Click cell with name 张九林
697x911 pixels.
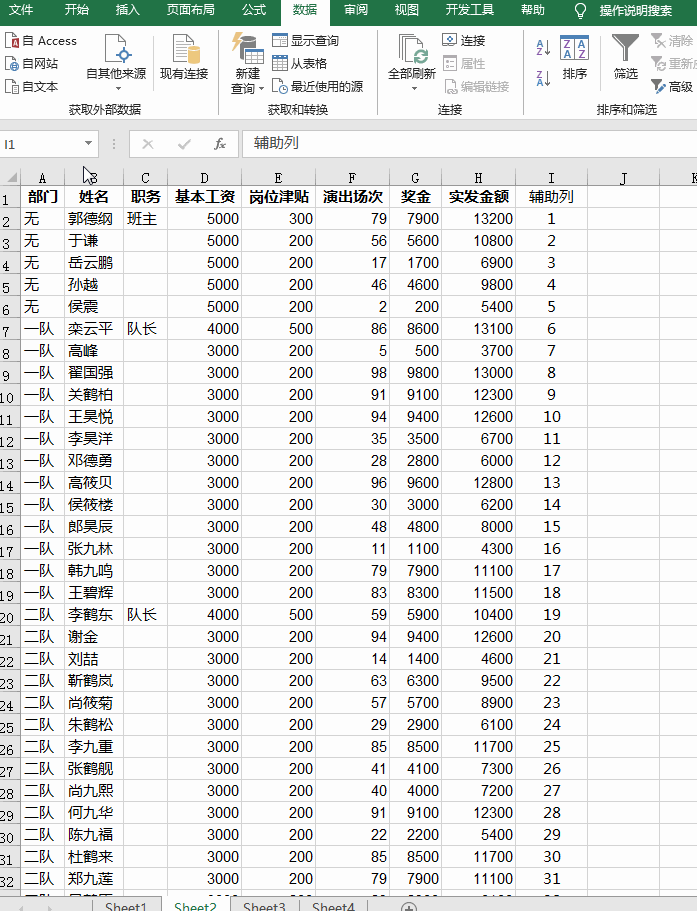tap(94, 549)
